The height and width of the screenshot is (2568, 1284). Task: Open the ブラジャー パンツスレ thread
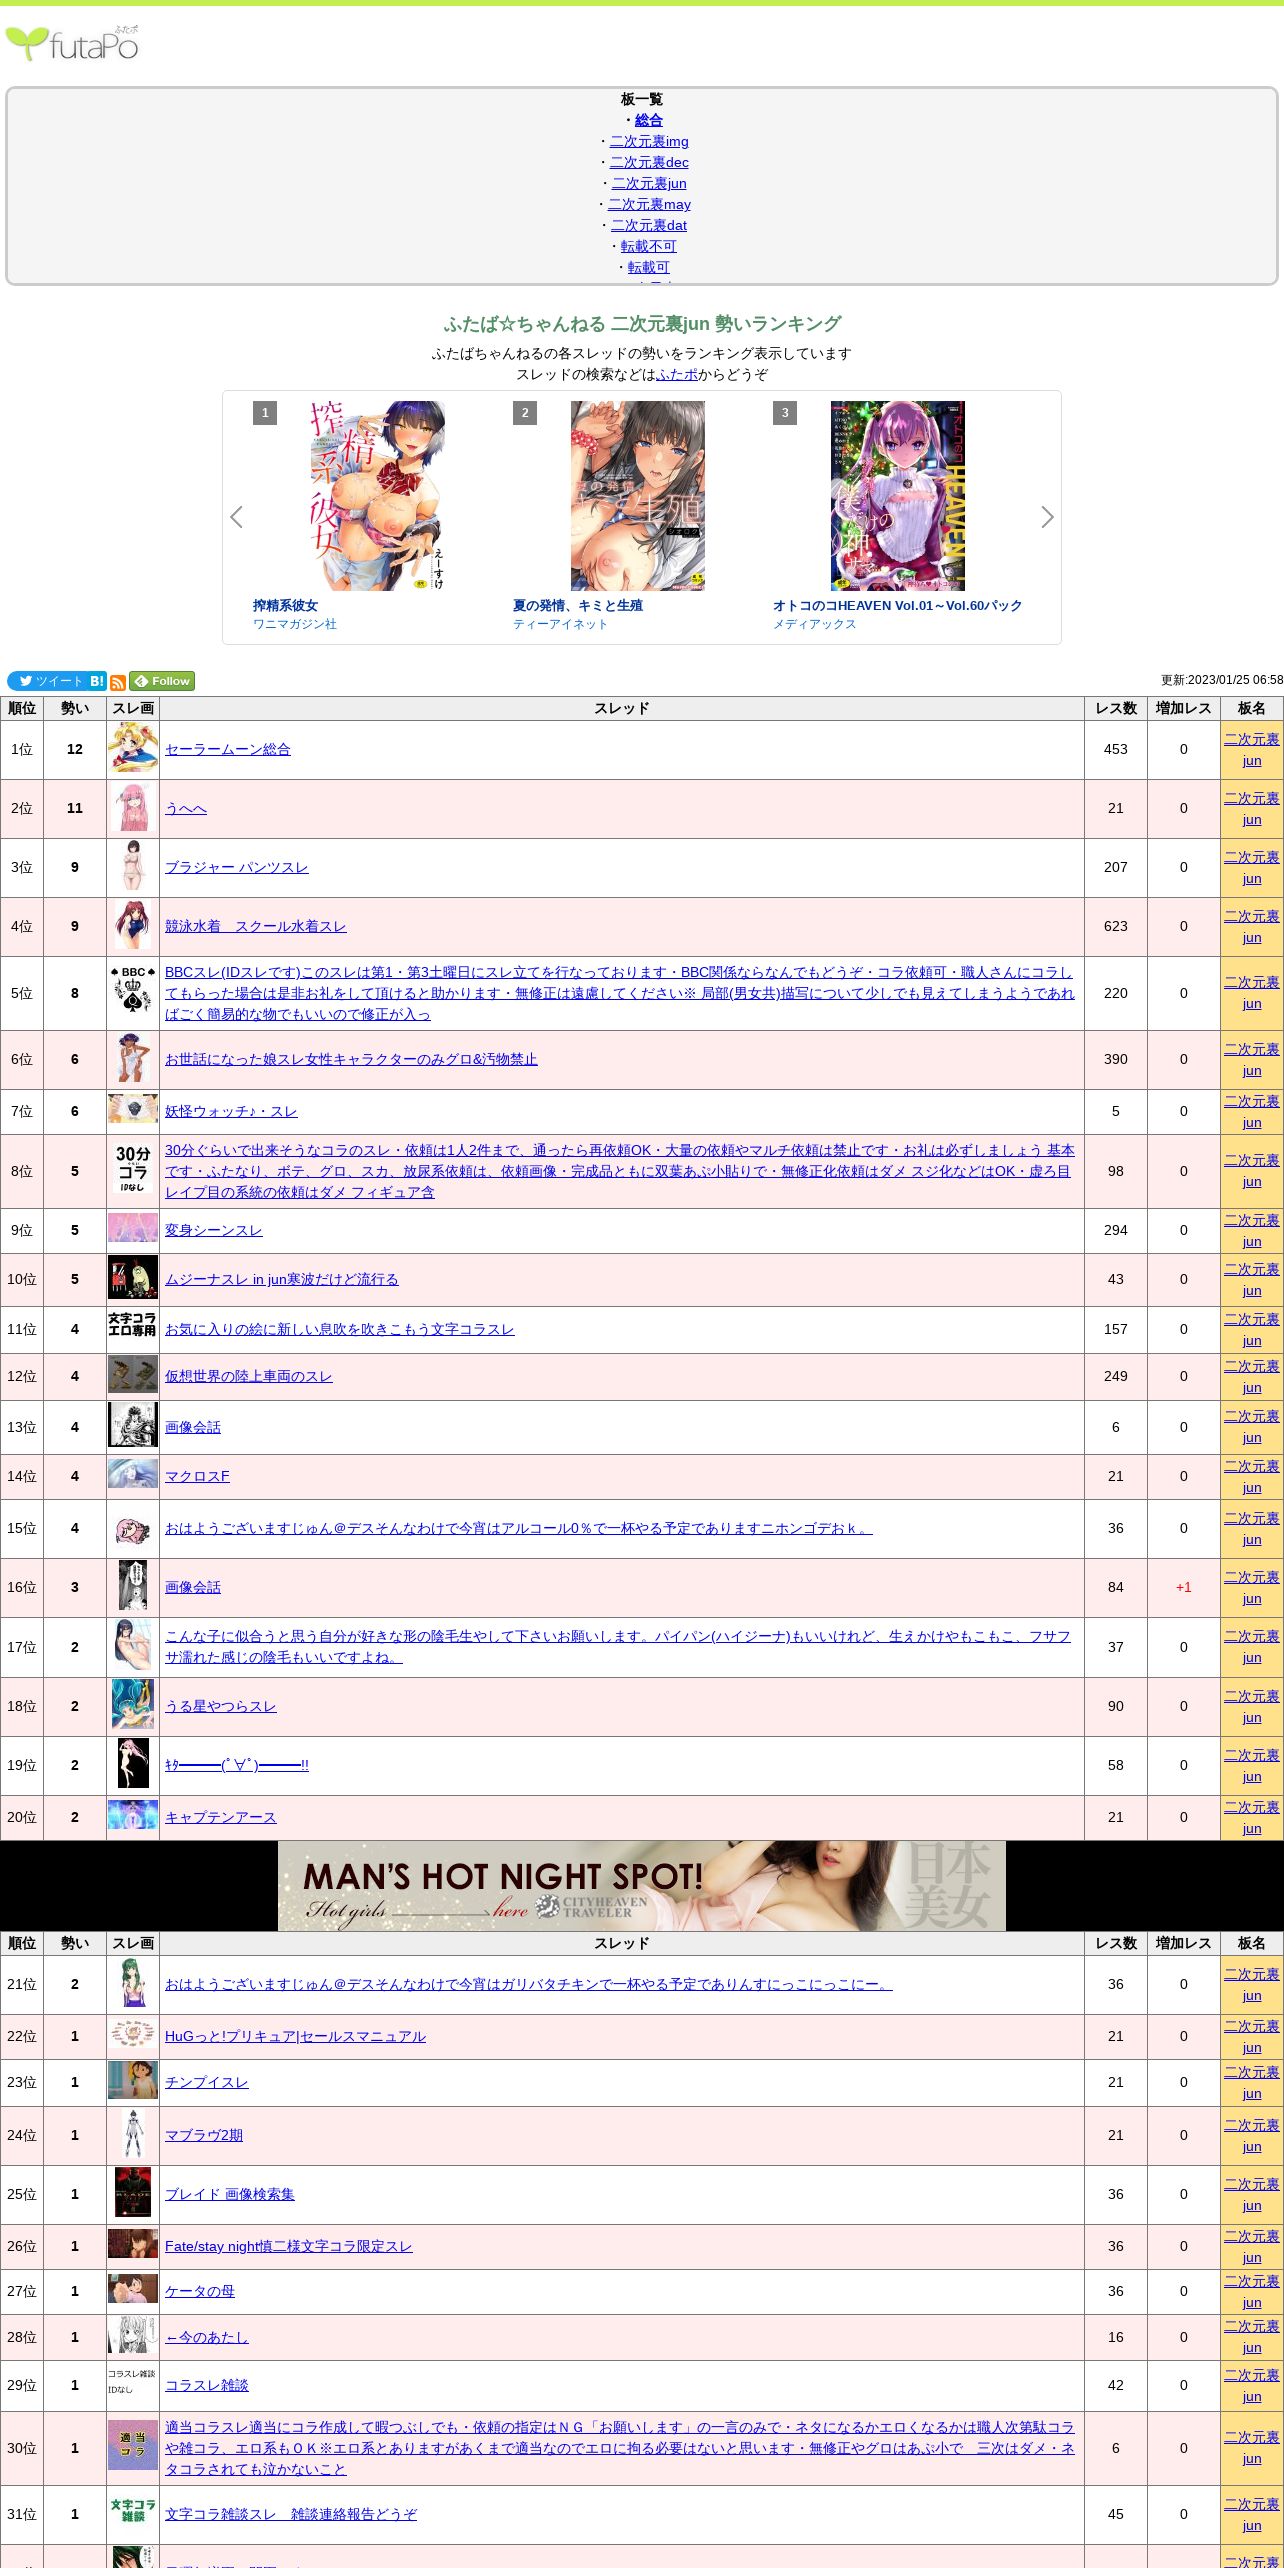pos(237,867)
